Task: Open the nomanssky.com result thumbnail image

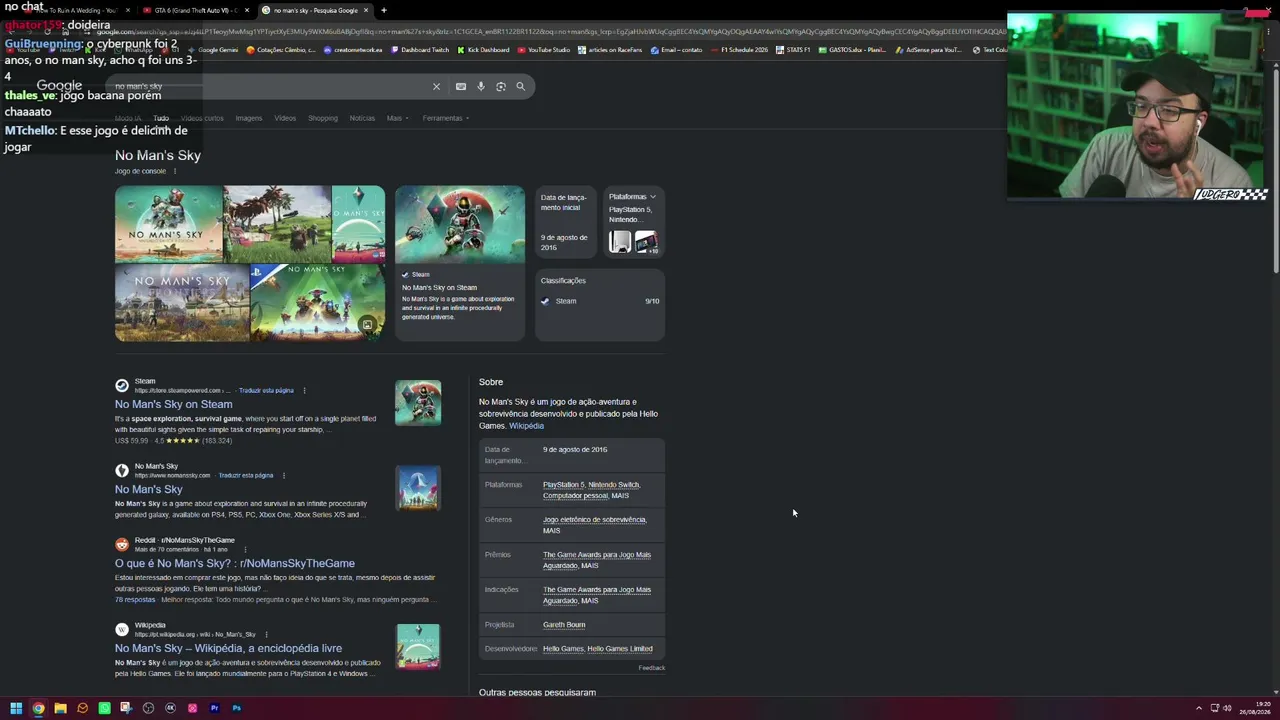Action: 418,487
